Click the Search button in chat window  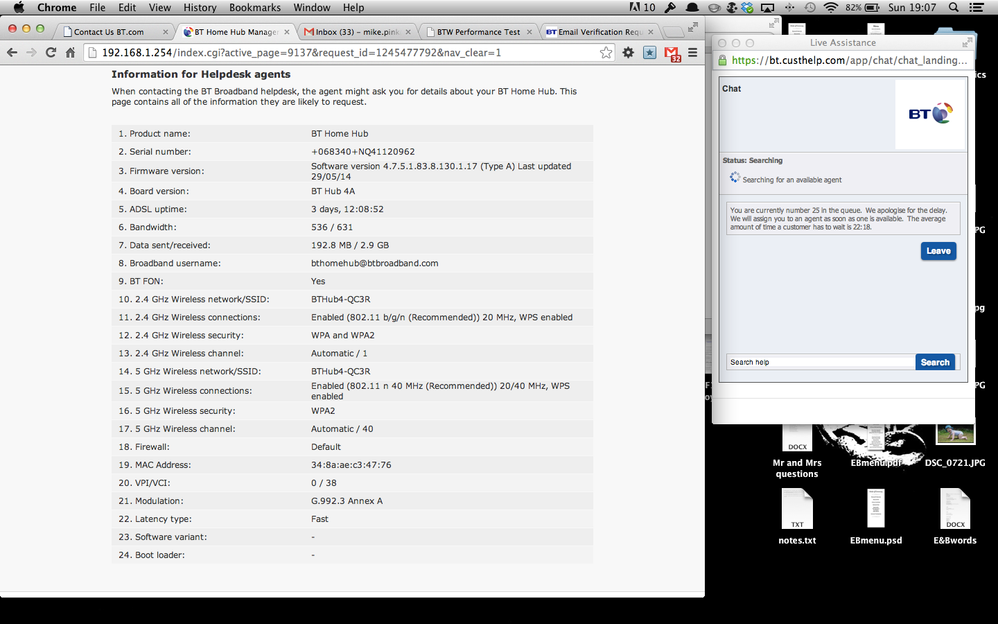click(935, 362)
